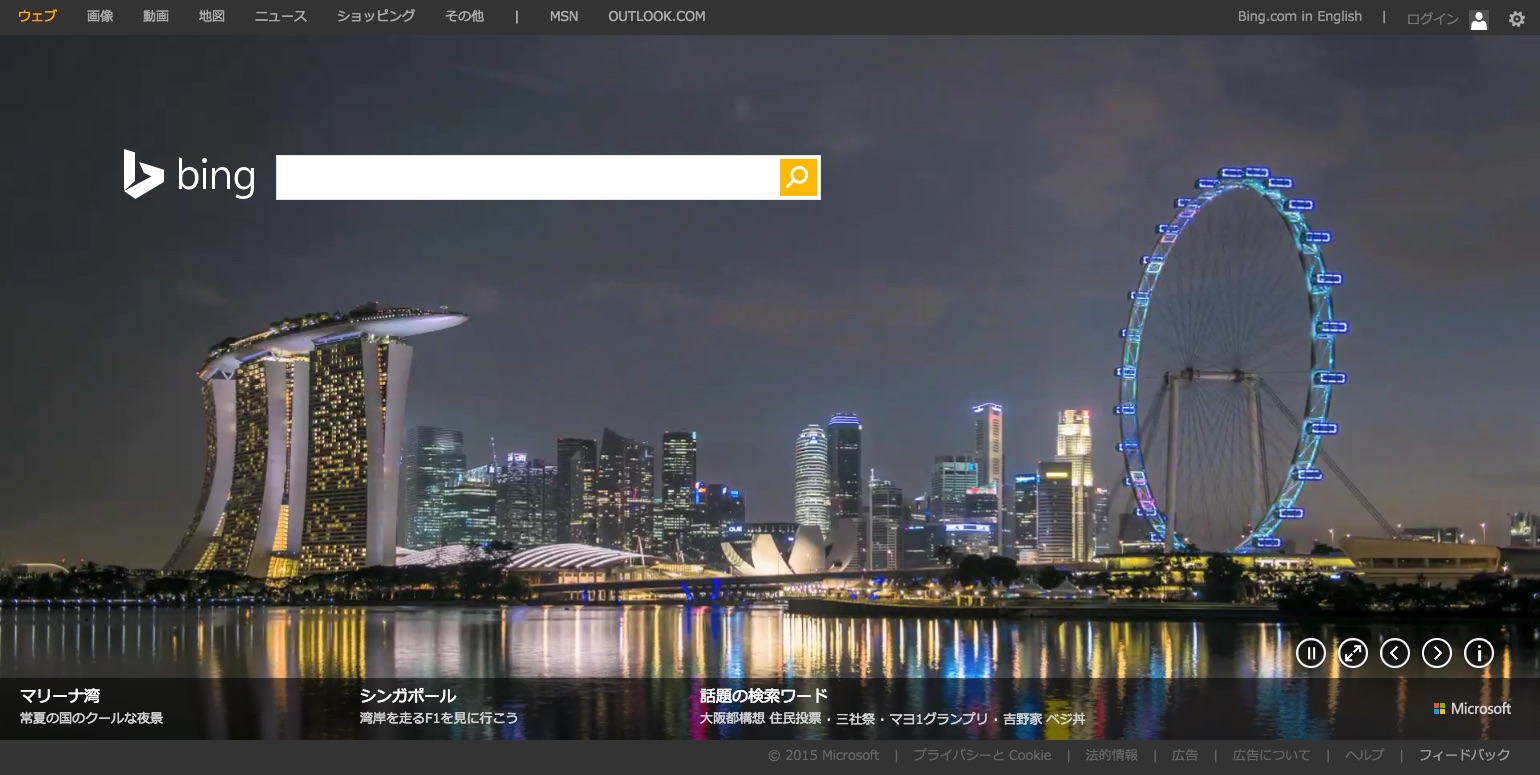Click the orange search magnifier button
The image size is (1540, 775).
click(x=798, y=178)
